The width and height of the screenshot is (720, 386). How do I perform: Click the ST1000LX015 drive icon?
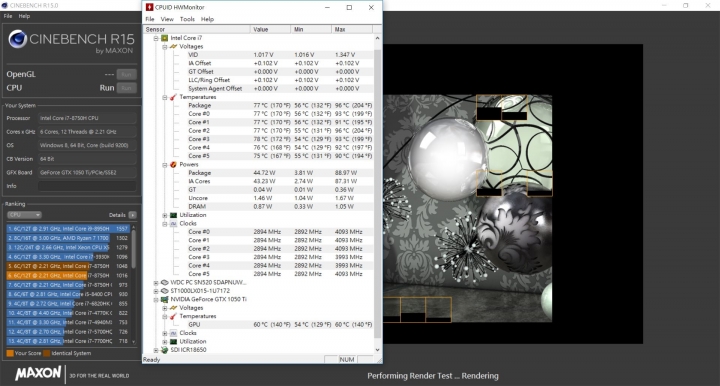pyautogui.click(x=164, y=291)
